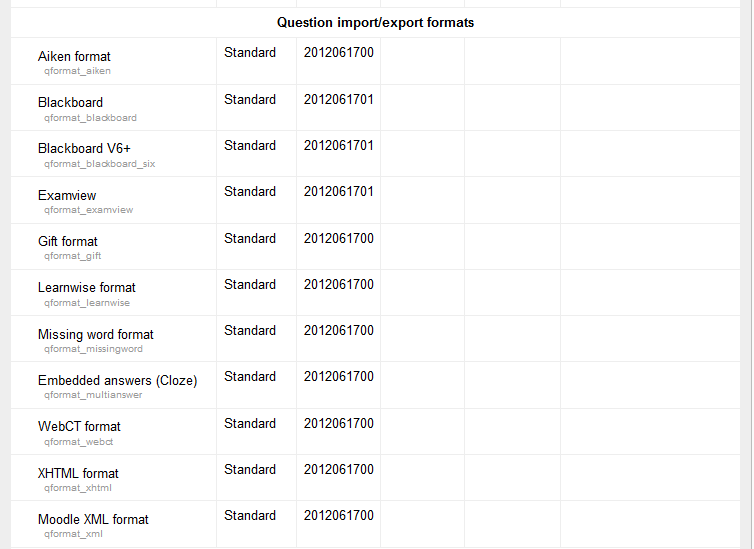
Task: Select Embedded answers (Cloze) plugin name
Action: click(x=117, y=381)
